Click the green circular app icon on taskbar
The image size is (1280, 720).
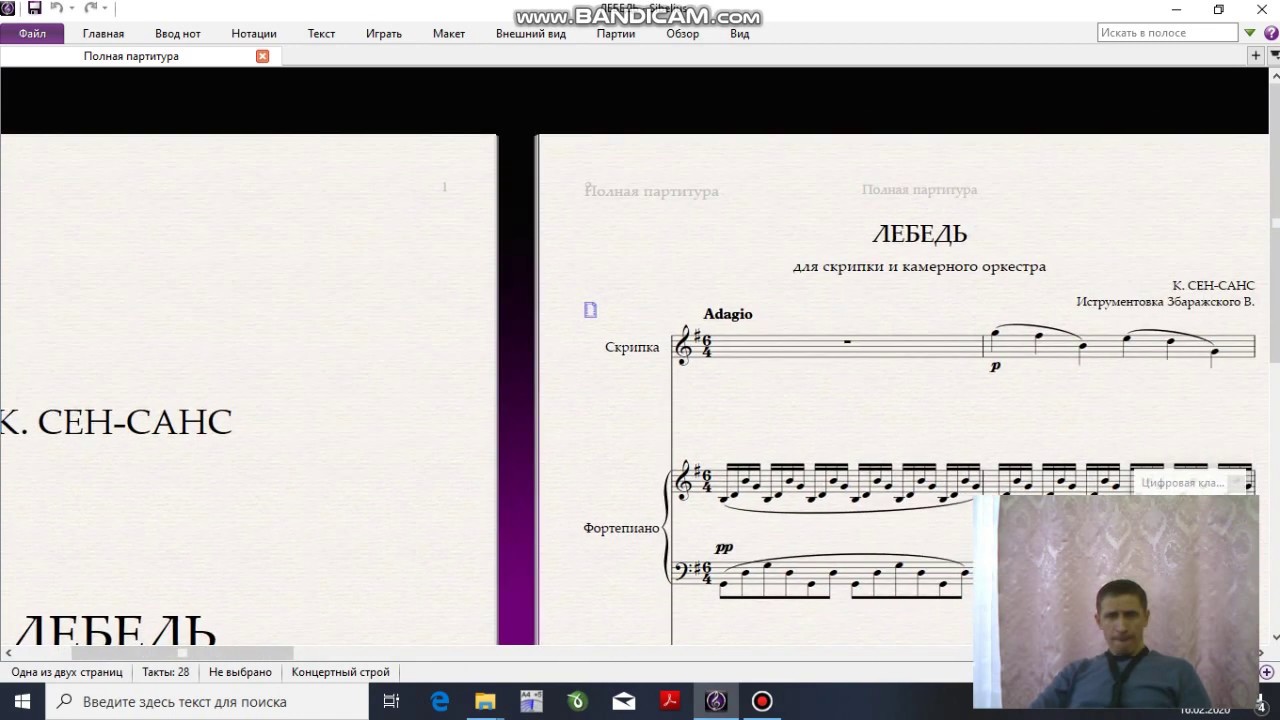point(577,701)
